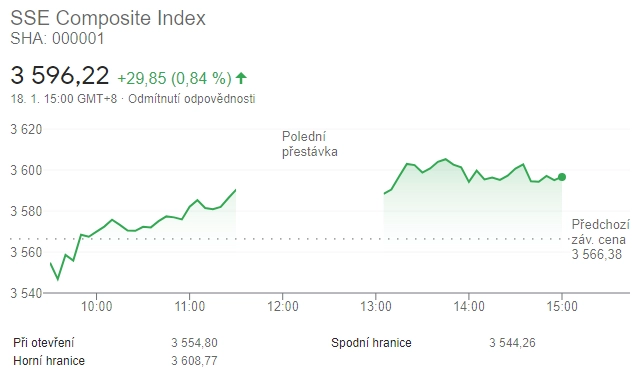Click the 10:00 time axis label
The width and height of the screenshot is (638, 375).
[x=96, y=306]
